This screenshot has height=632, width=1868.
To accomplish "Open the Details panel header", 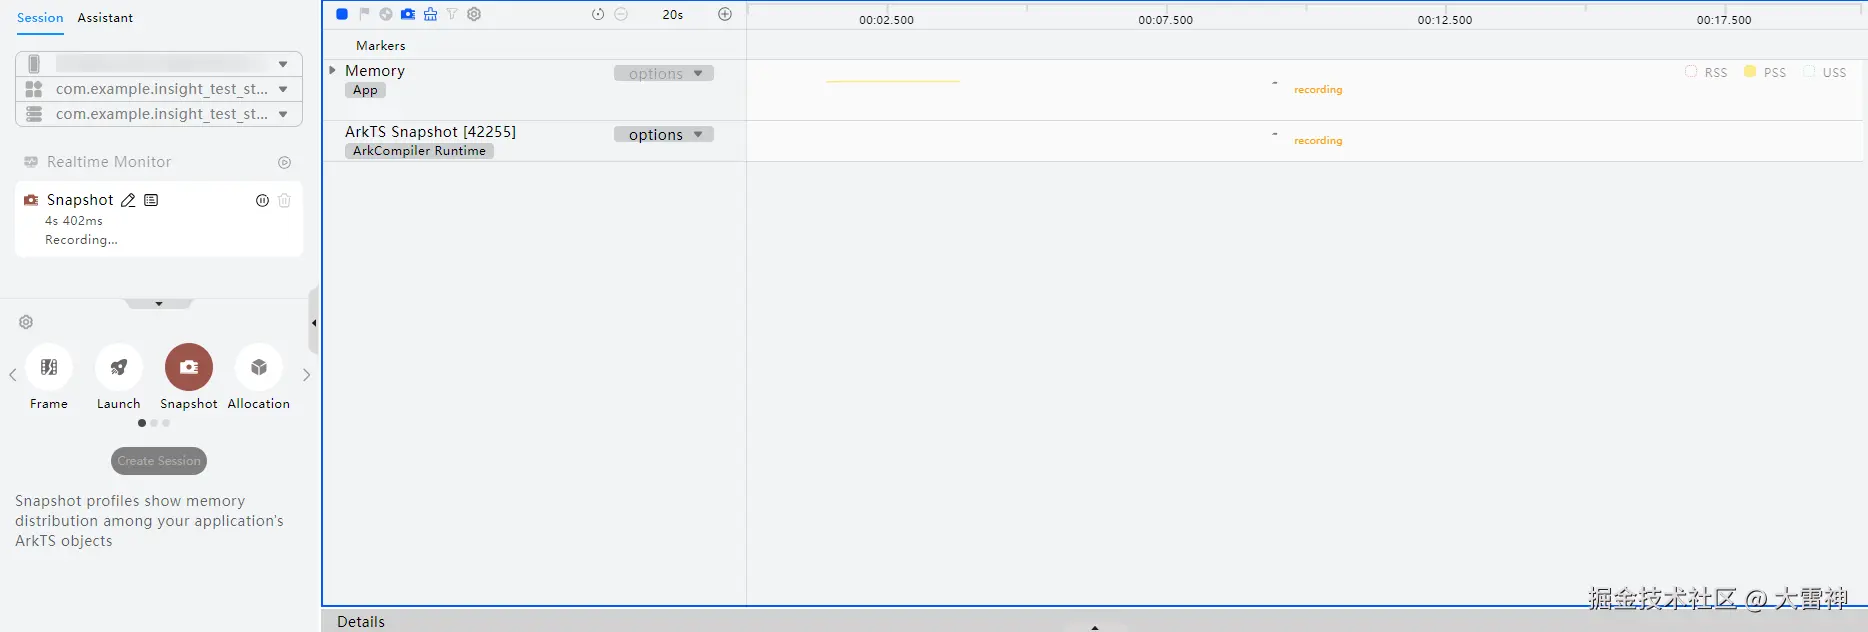I will tap(361, 622).
